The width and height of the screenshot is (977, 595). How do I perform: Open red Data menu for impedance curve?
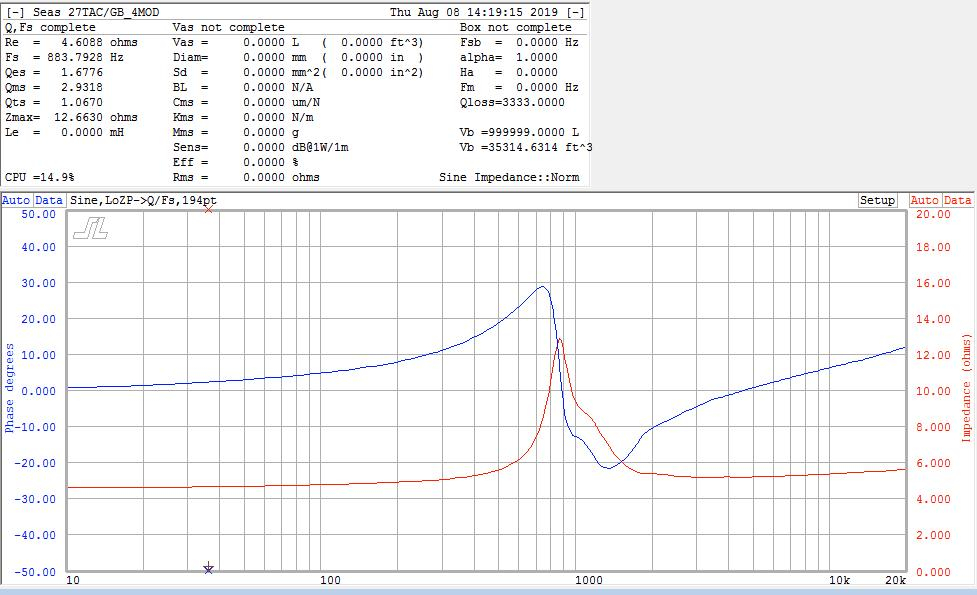tap(957, 200)
